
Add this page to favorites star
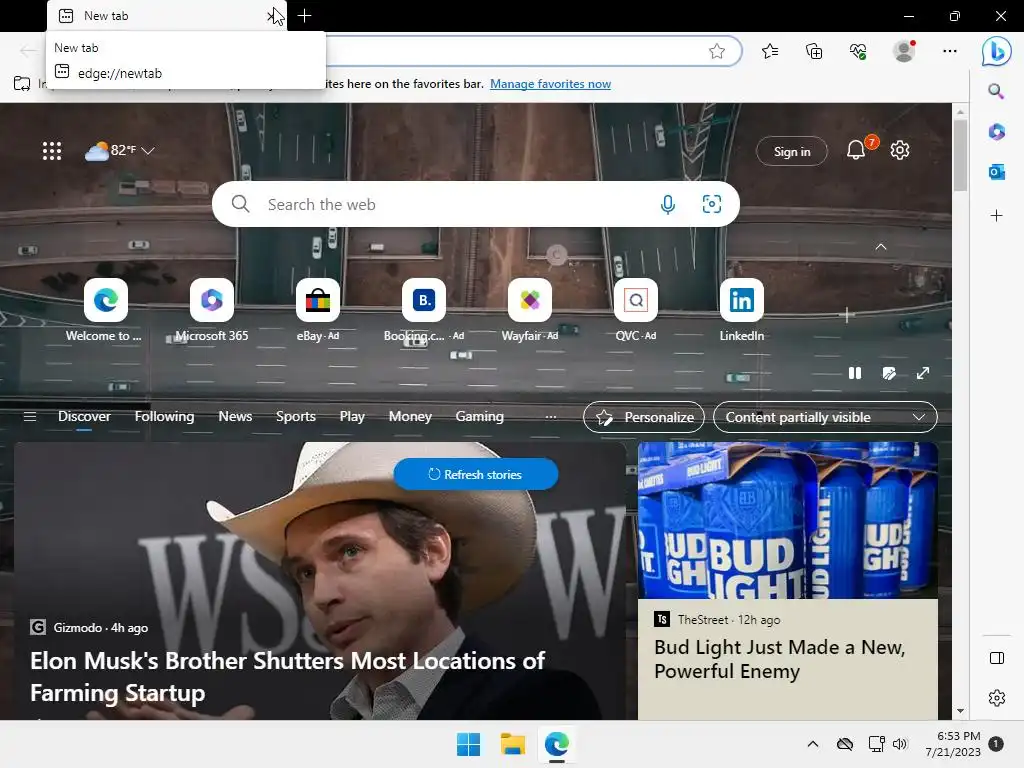click(x=717, y=51)
